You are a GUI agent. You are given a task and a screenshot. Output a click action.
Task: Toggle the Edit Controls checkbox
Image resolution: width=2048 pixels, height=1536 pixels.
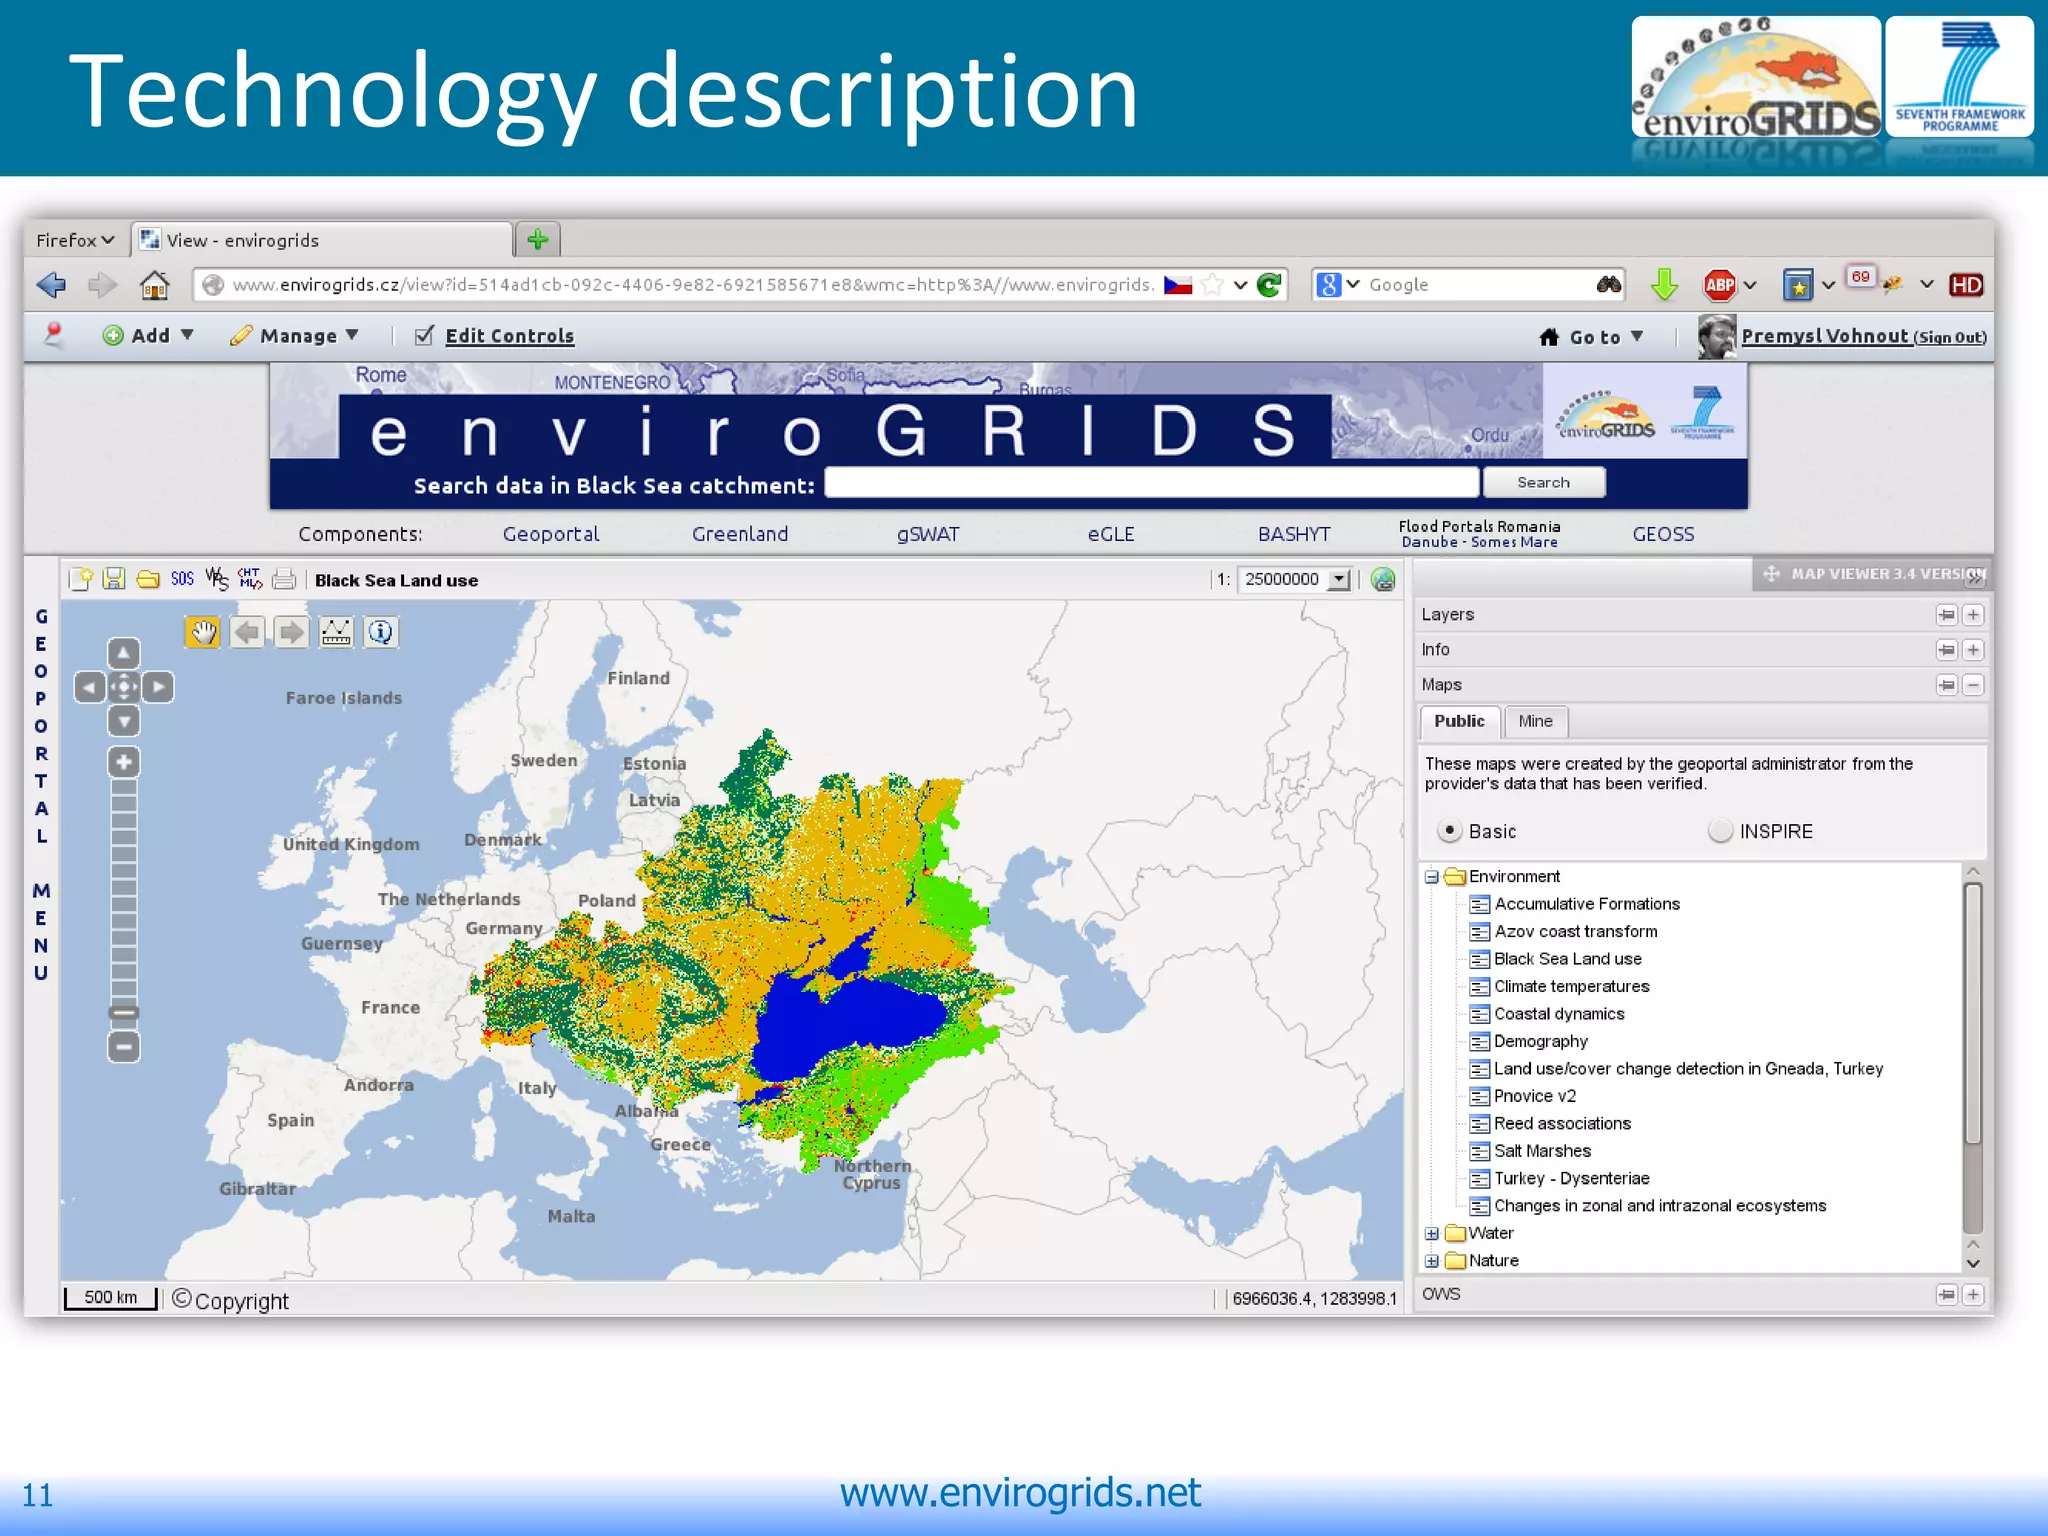pyautogui.click(x=424, y=335)
